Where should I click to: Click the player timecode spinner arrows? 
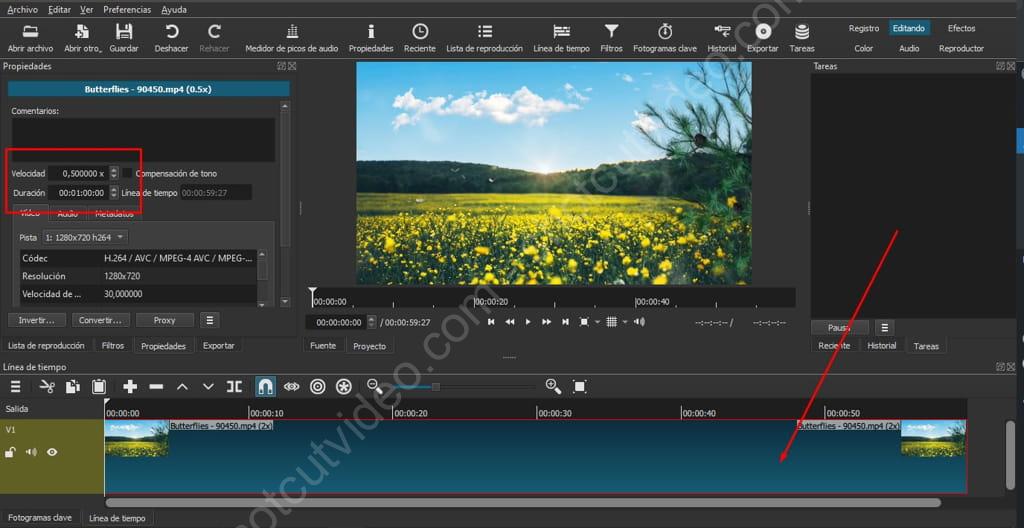click(x=372, y=322)
